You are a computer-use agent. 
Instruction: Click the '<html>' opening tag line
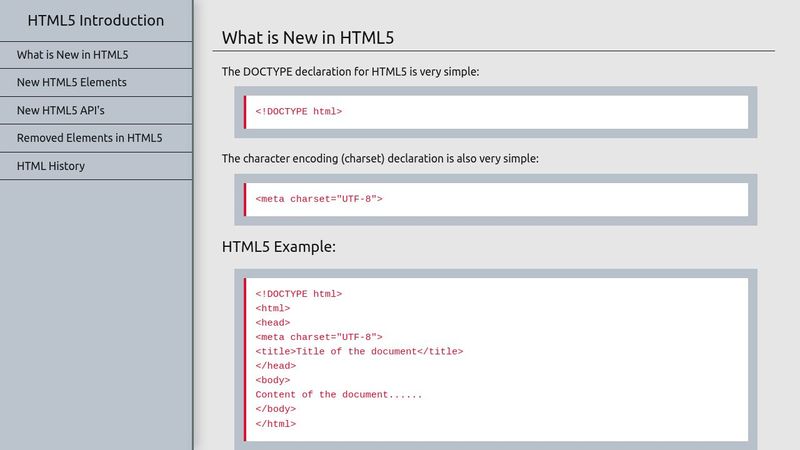(273, 308)
